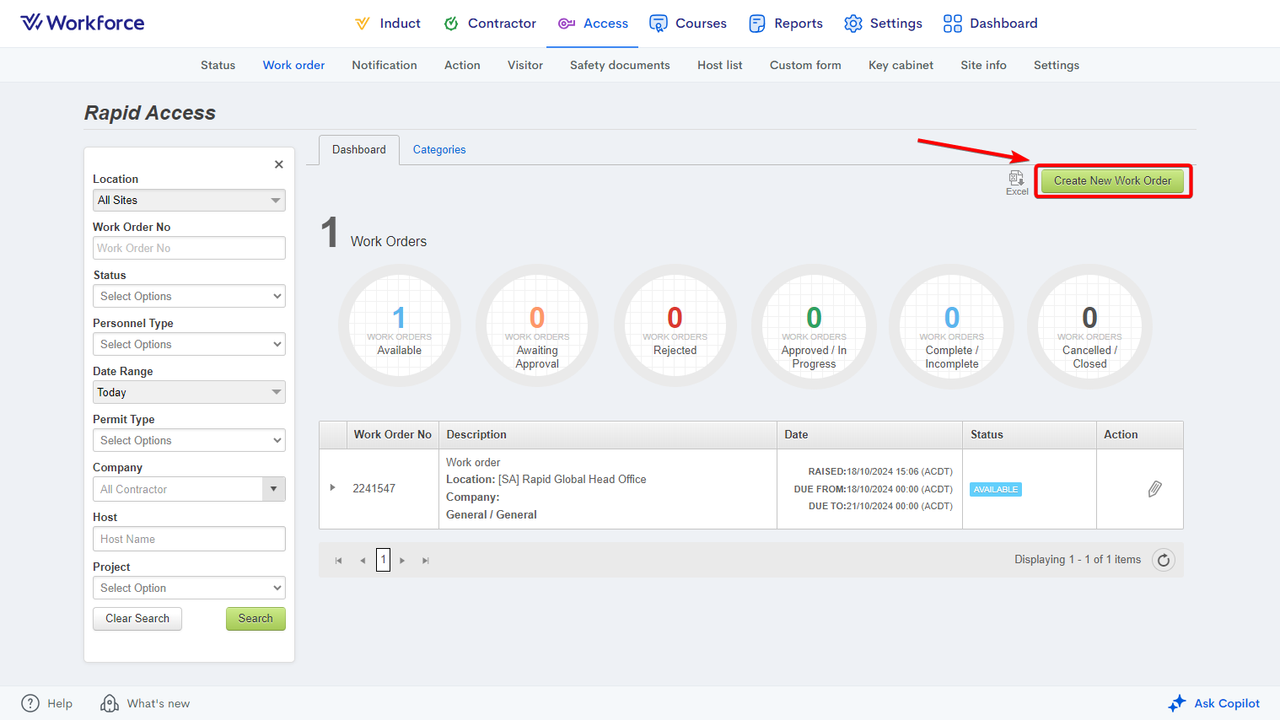Image resolution: width=1280 pixels, height=720 pixels.
Task: Click work order number 2241547
Action: tap(374, 489)
